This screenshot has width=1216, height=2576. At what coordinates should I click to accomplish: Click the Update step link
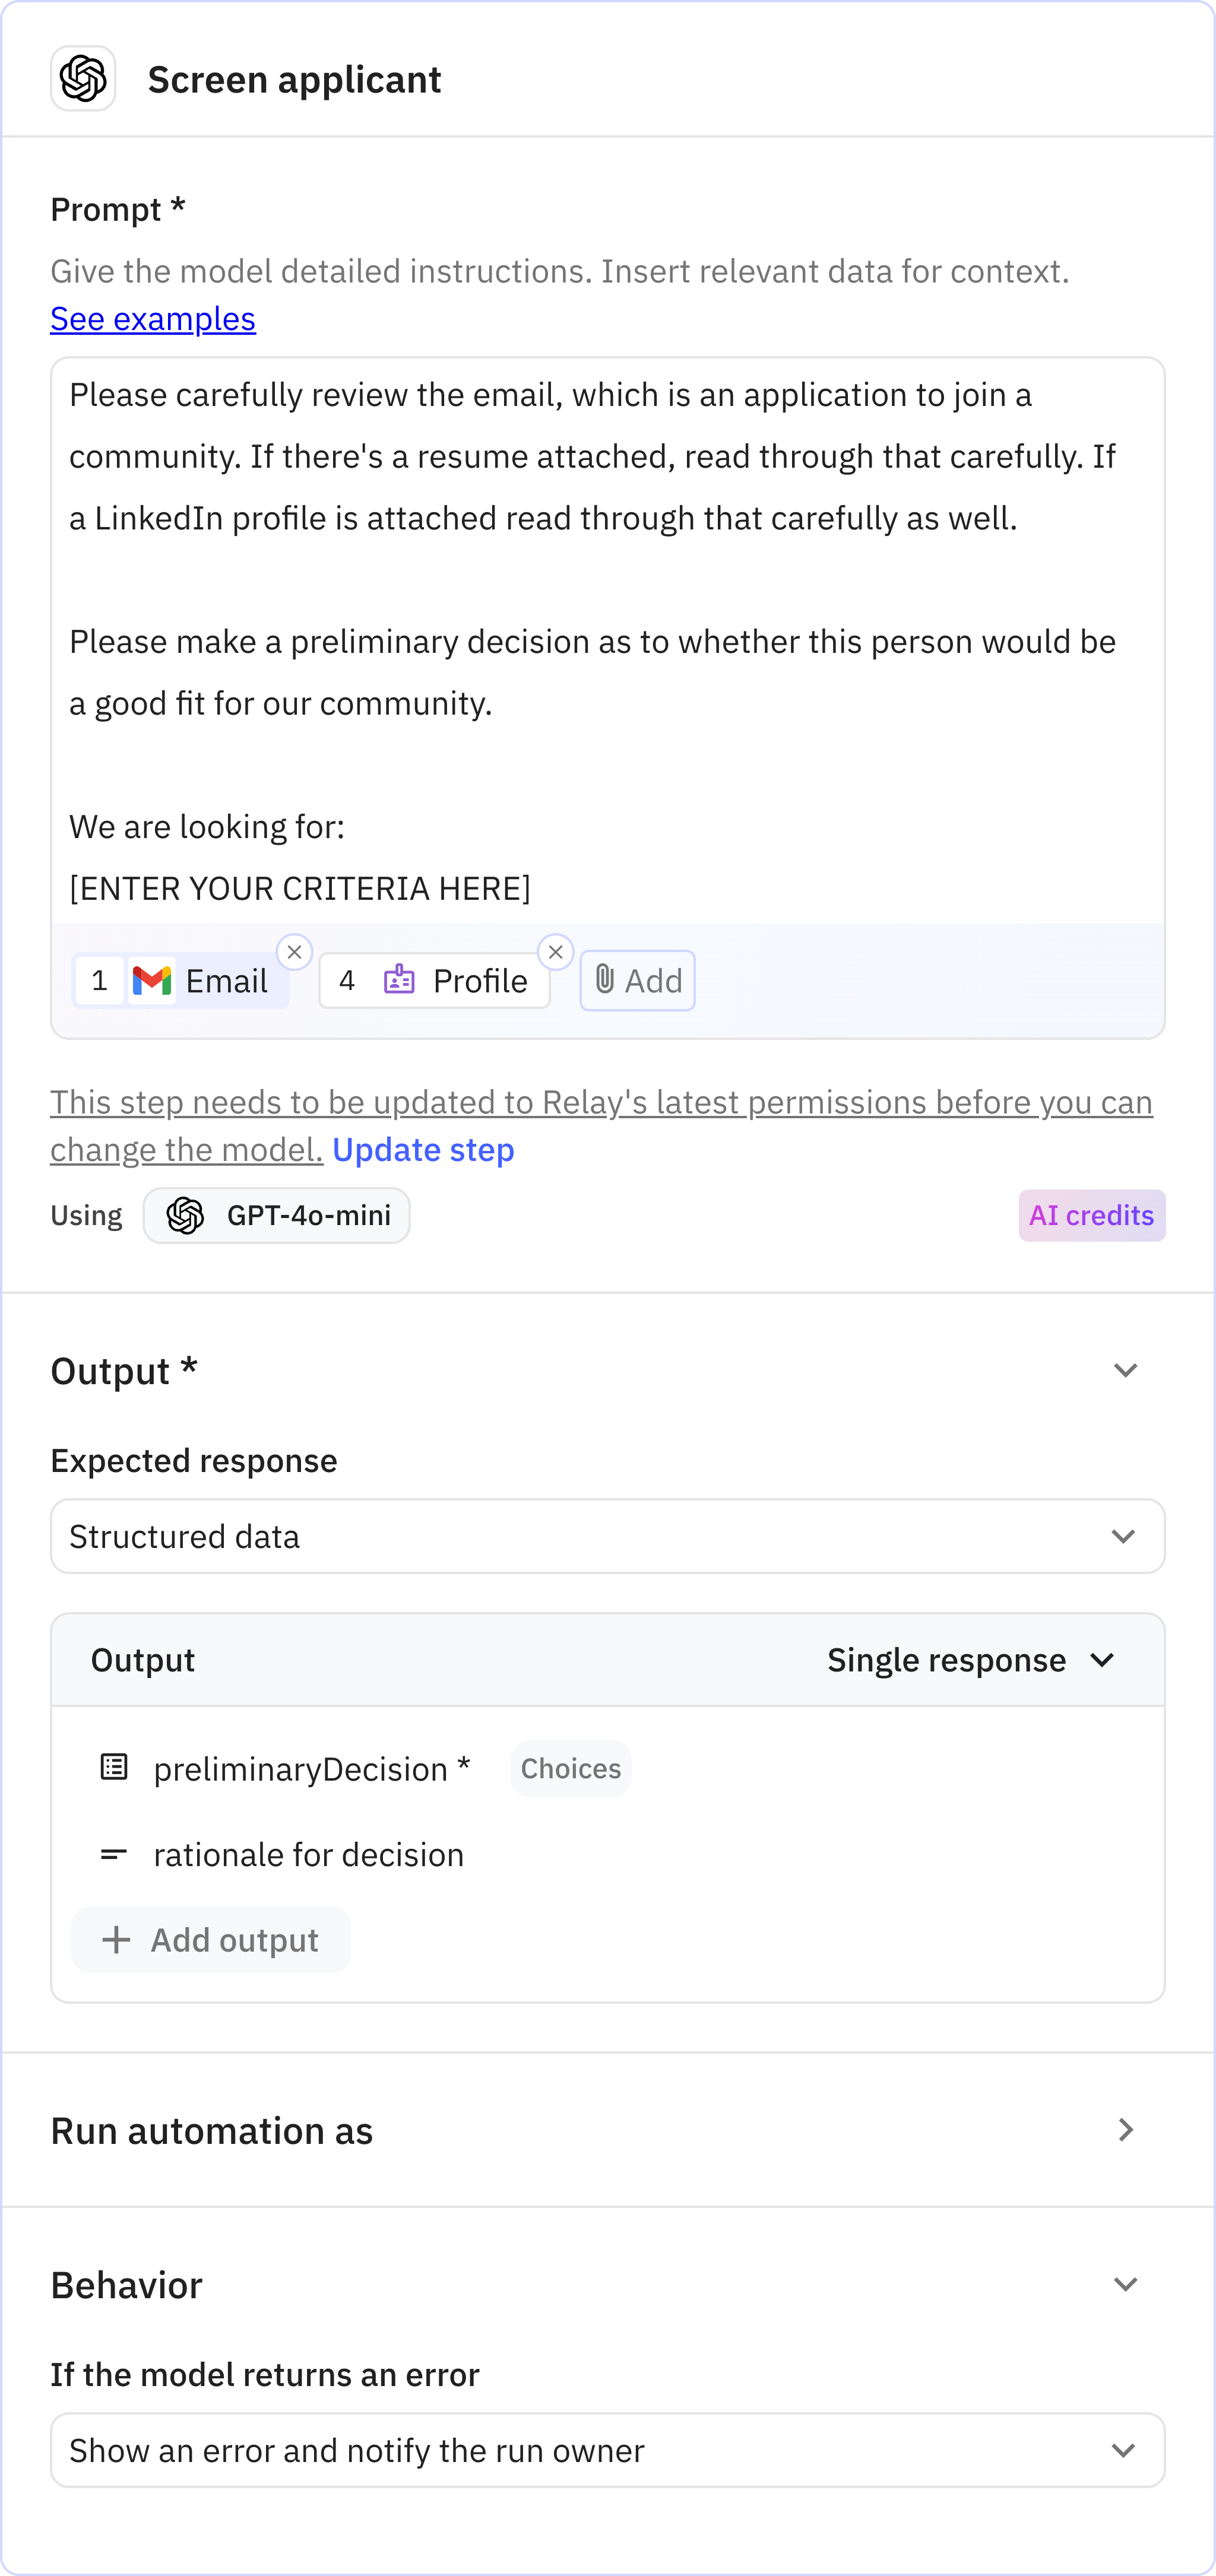tap(423, 1150)
